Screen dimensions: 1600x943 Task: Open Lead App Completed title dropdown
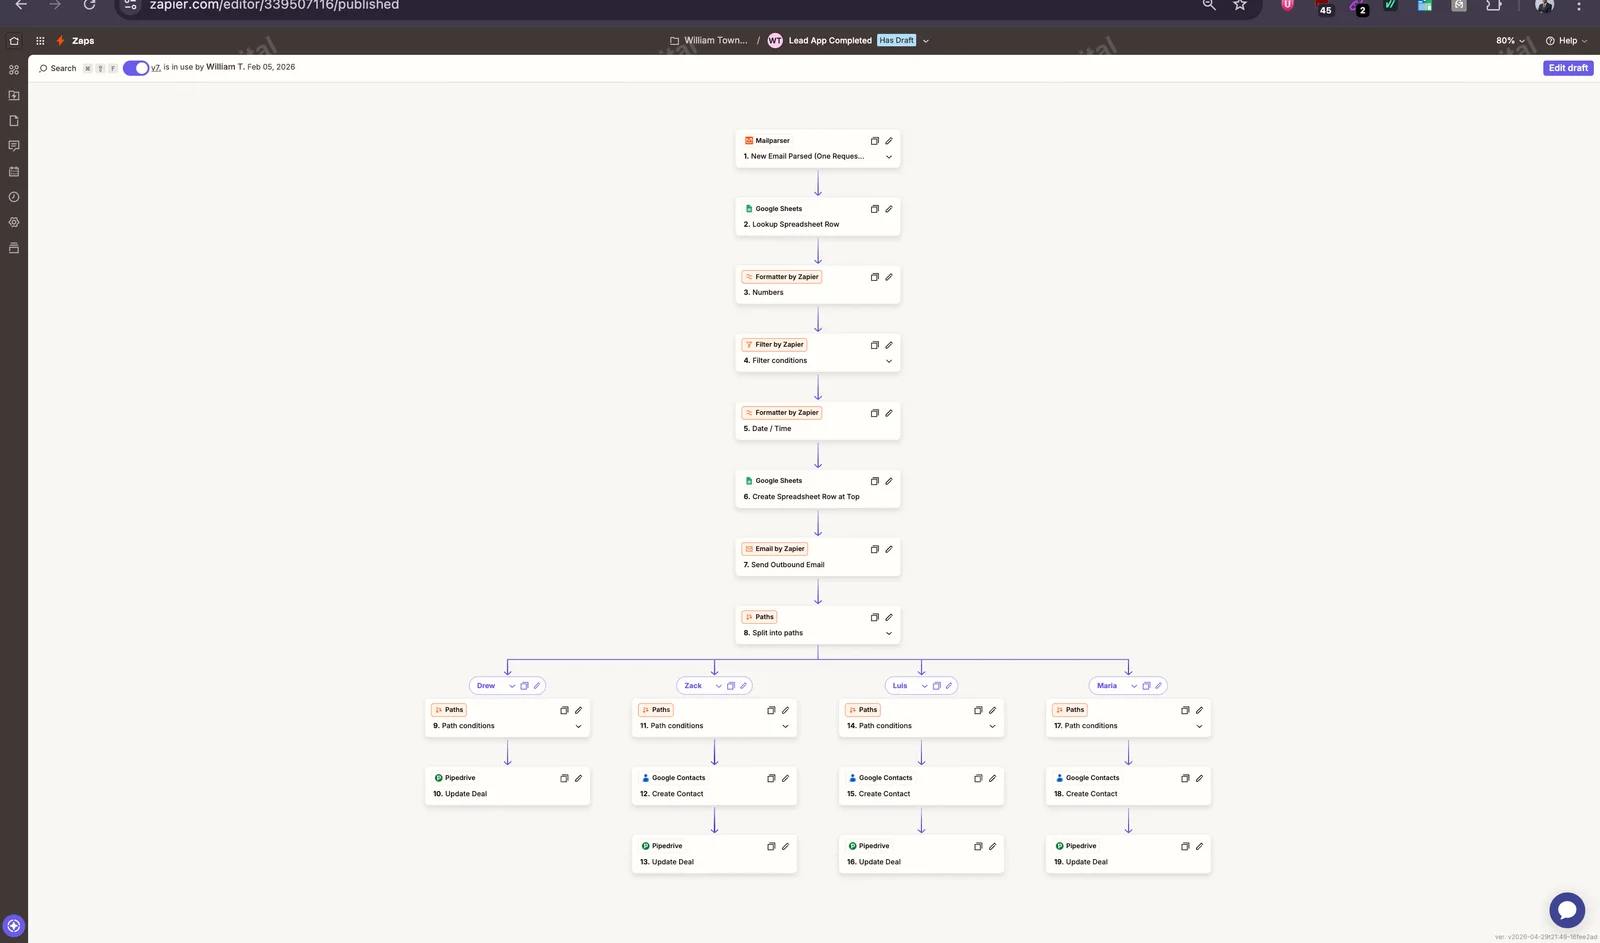926,41
